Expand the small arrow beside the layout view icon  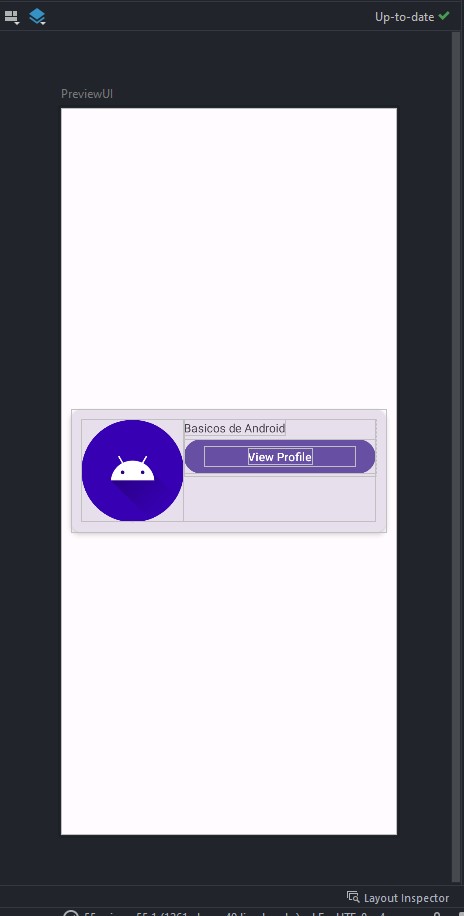coord(16,22)
